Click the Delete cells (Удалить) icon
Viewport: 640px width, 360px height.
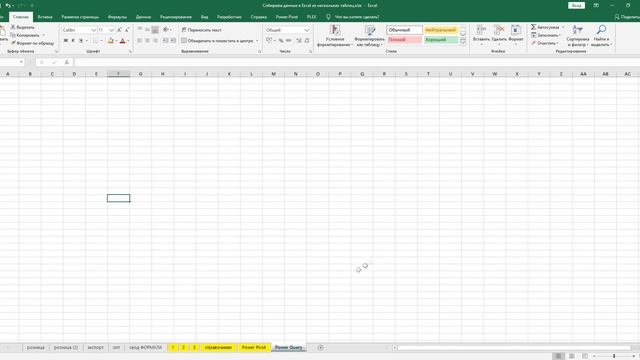click(499, 30)
